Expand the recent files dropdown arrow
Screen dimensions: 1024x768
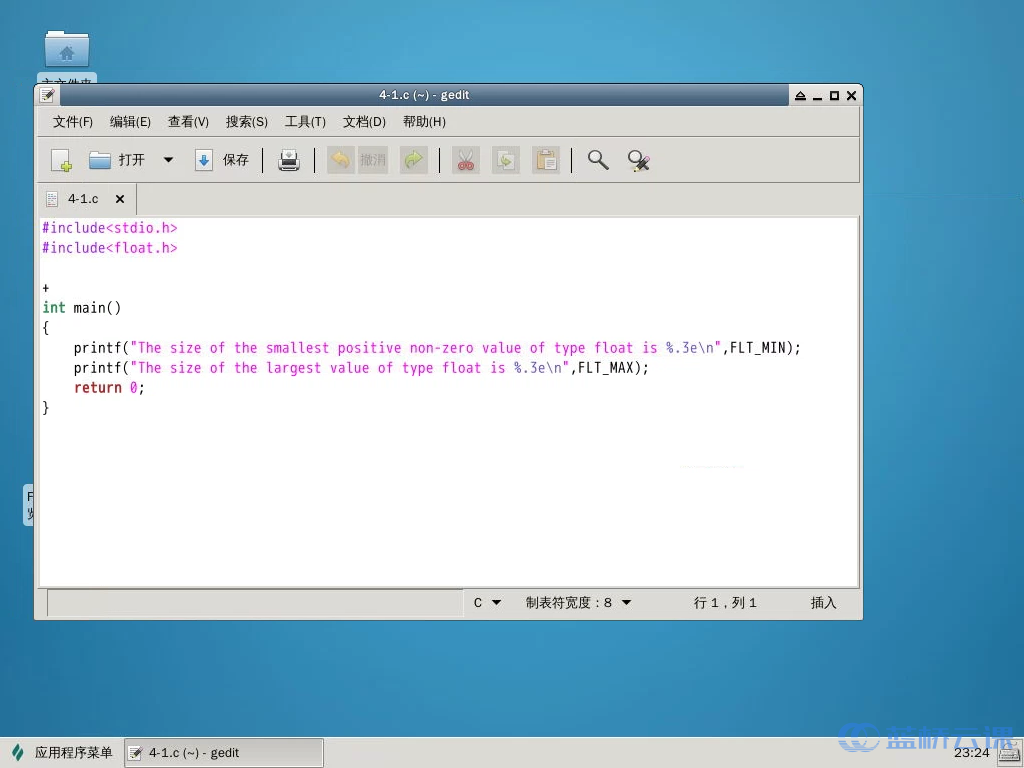168,160
